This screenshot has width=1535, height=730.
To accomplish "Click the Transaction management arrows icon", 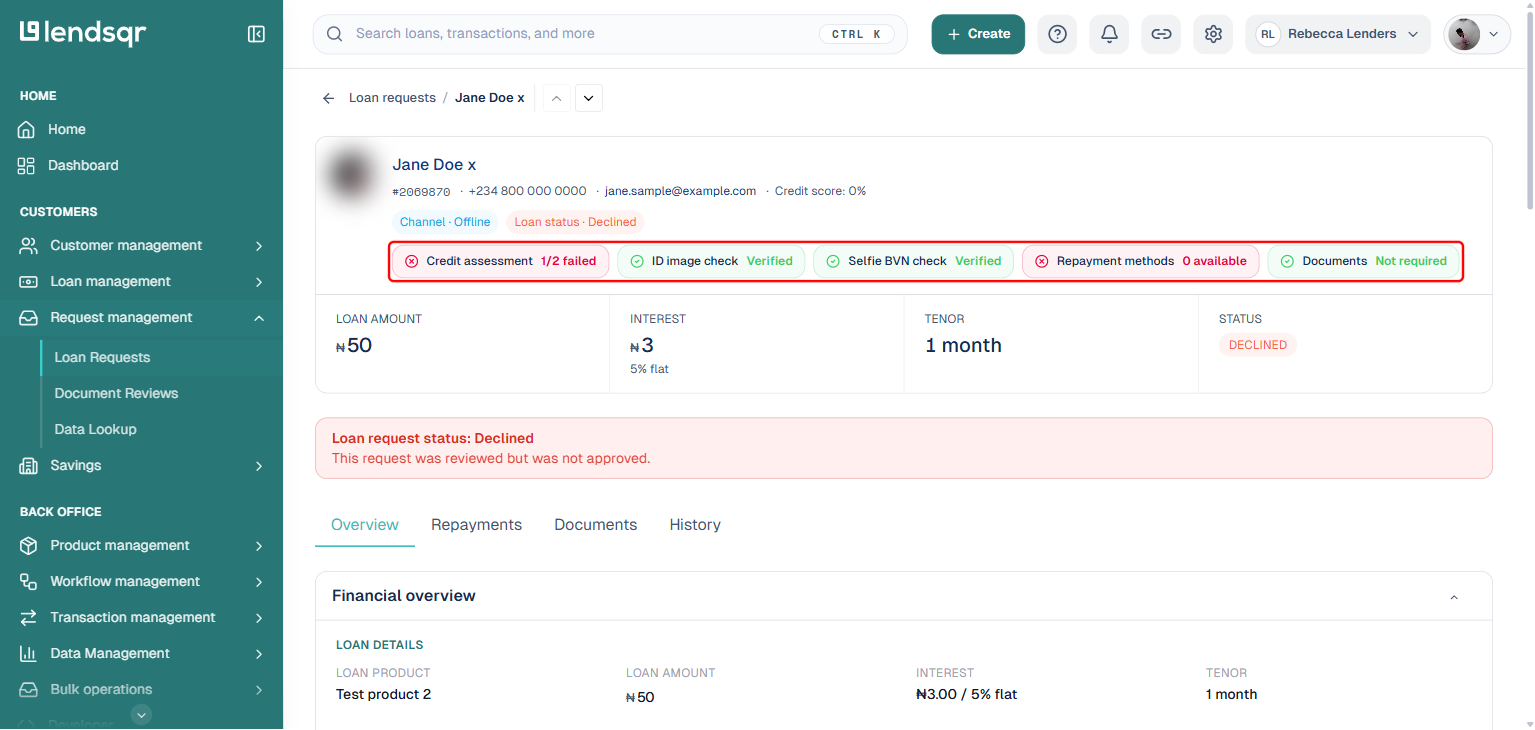I will click(x=28, y=617).
